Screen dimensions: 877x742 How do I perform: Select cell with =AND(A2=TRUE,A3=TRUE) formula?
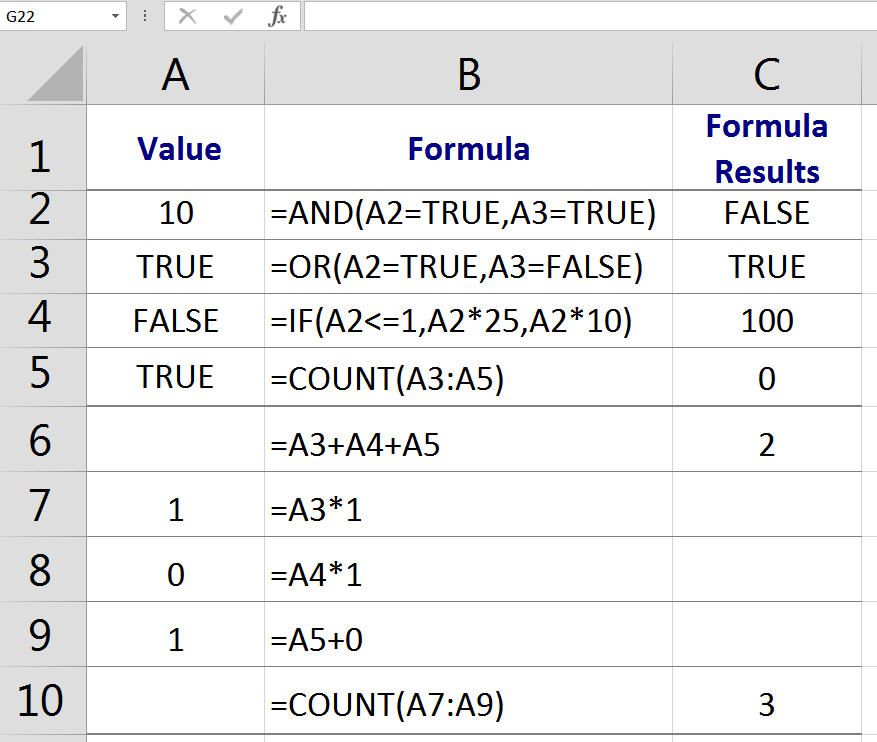(x=468, y=214)
